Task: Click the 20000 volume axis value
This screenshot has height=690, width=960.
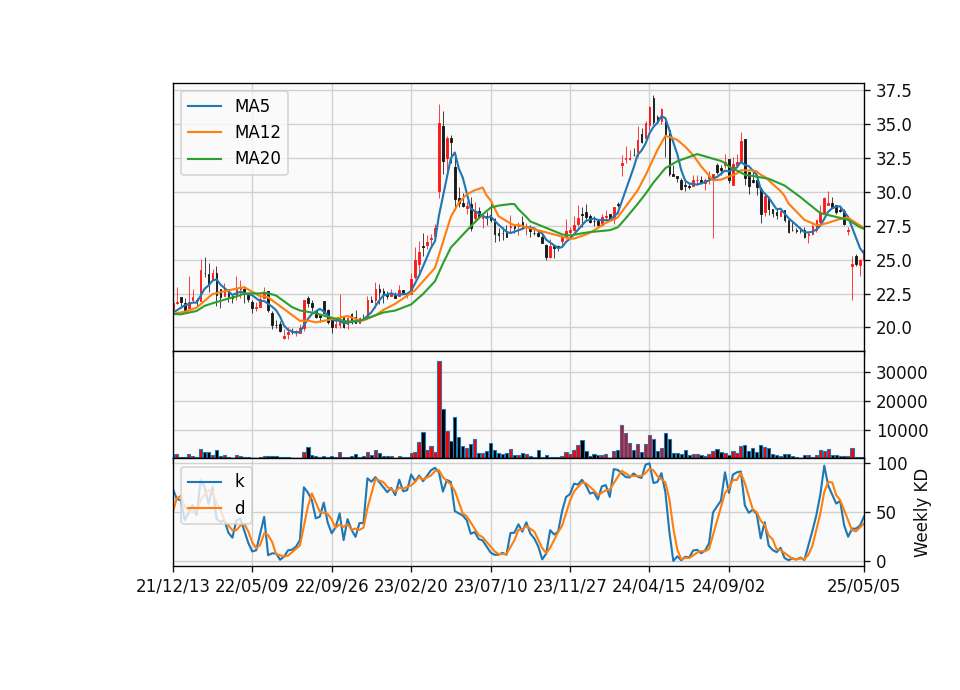Action: [901, 402]
